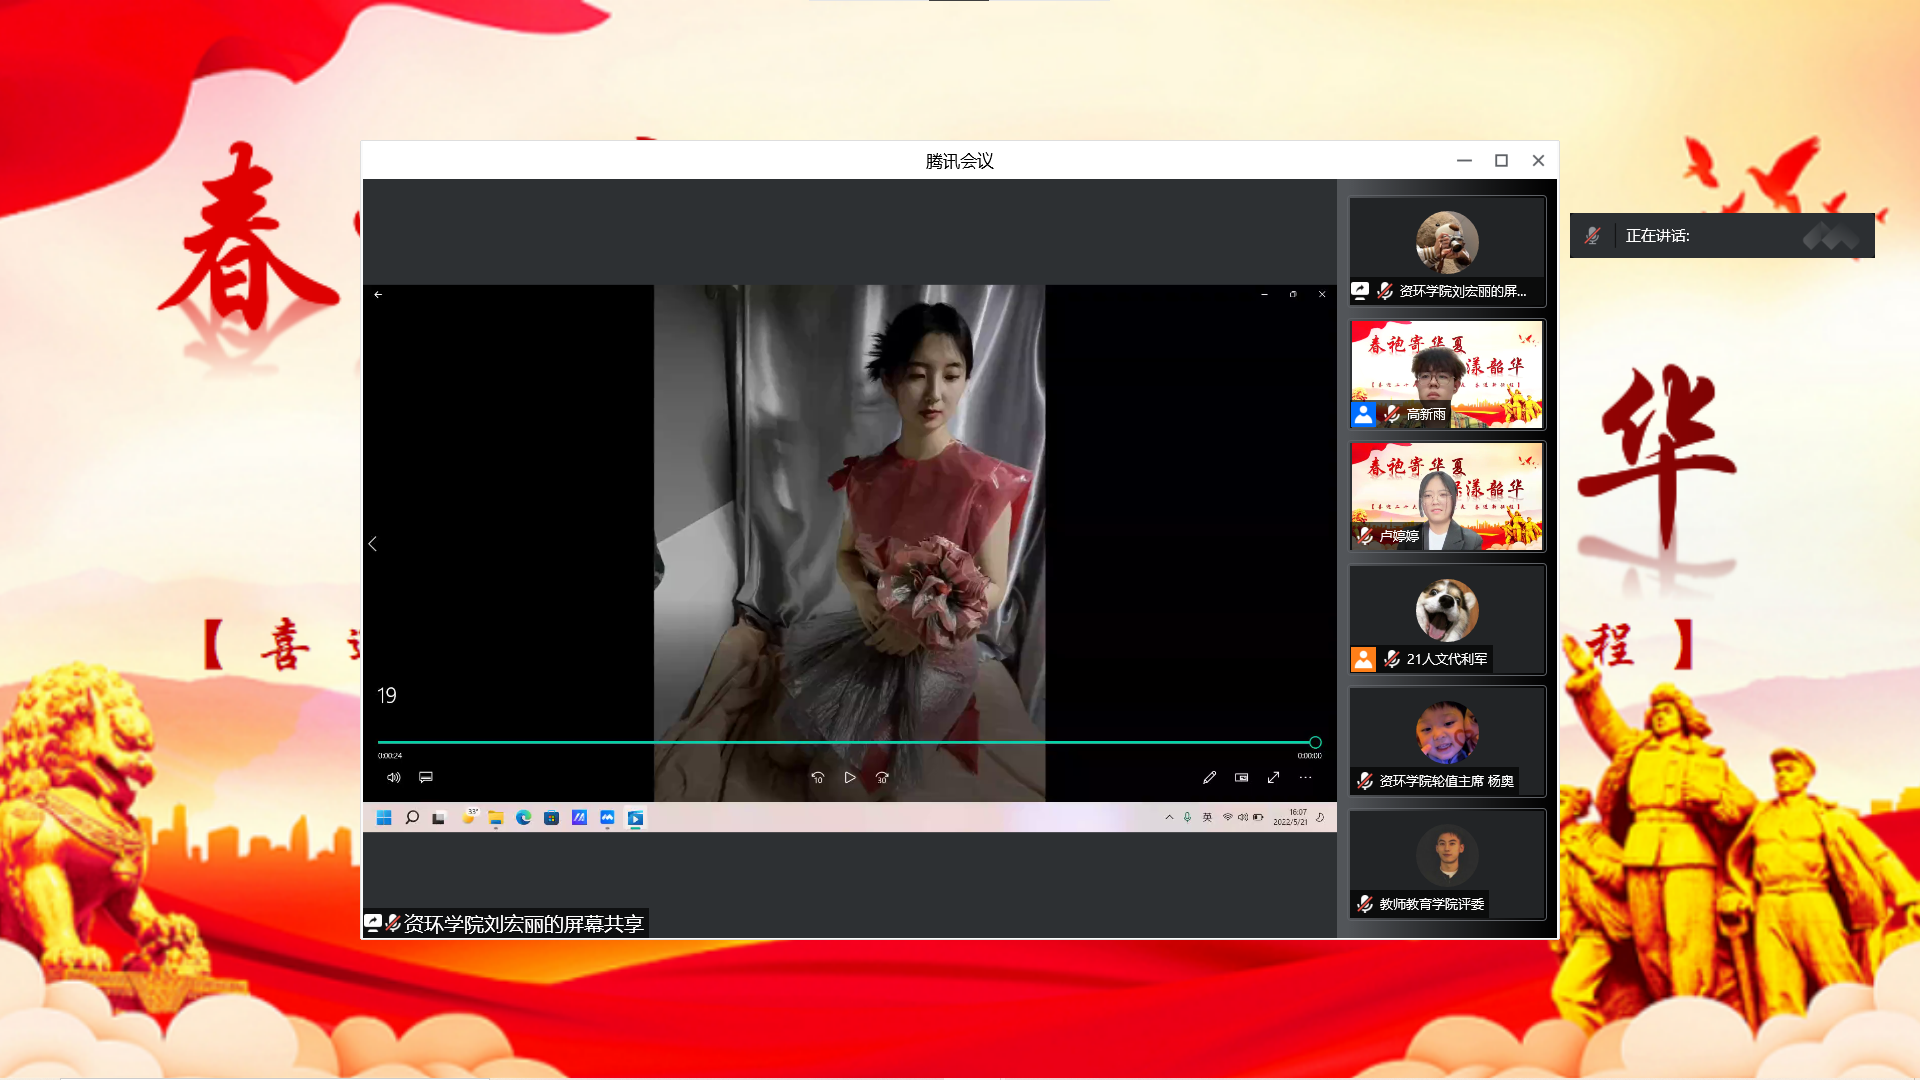Open Microsoft Edge in shared taskbar
The height and width of the screenshot is (1080, 1920).
point(523,818)
